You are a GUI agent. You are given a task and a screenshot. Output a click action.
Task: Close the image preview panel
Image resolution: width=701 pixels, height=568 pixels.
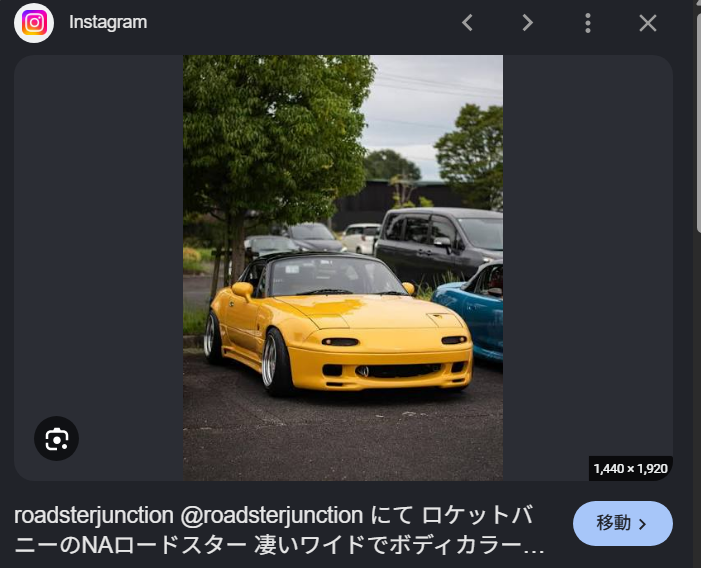(648, 23)
